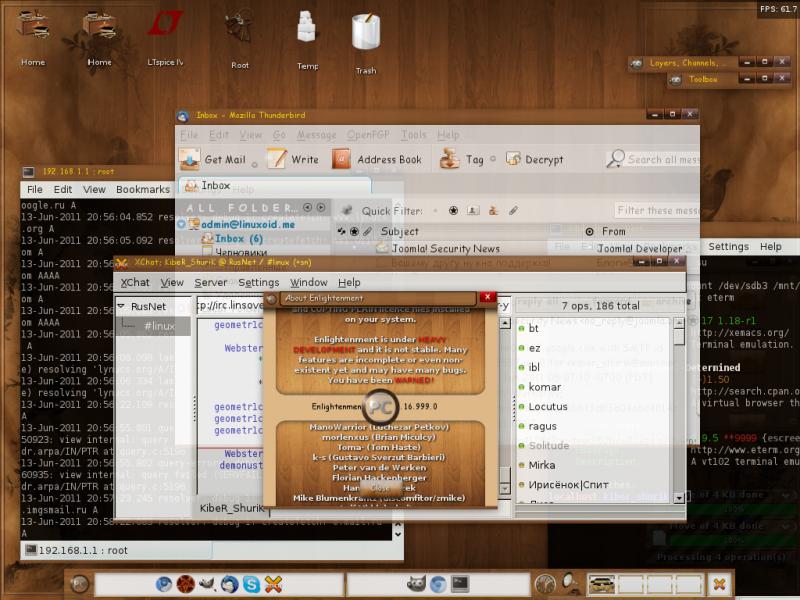Go to previous folder view in All Folders header
The image size is (800, 600).
(x=307, y=208)
